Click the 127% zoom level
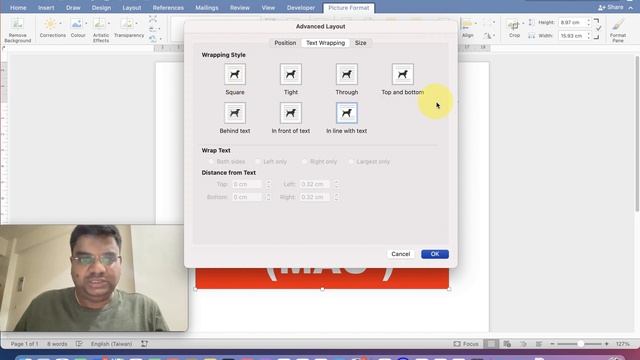 click(623, 344)
